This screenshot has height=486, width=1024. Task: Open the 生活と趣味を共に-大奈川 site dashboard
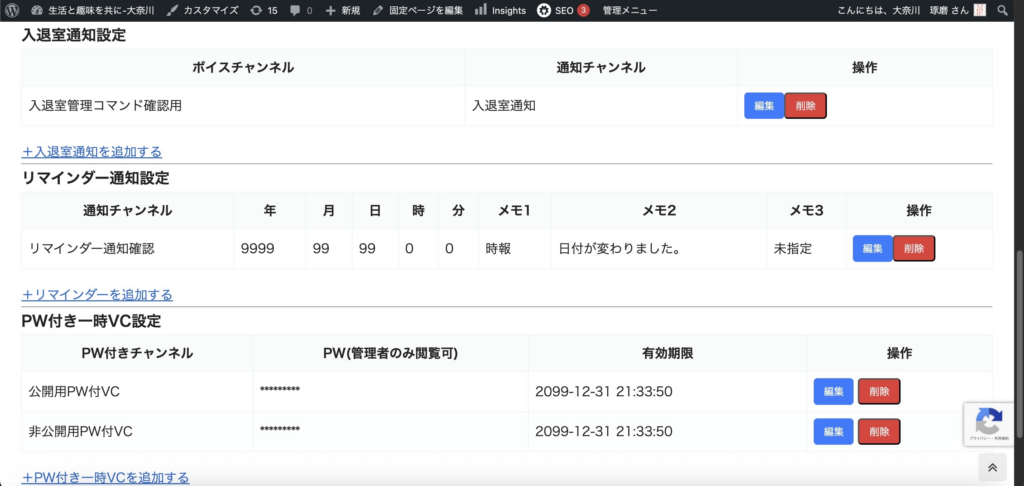pos(92,10)
